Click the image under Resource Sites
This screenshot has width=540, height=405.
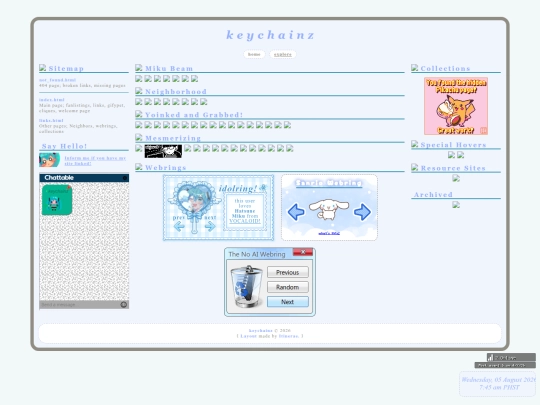coord(456,178)
